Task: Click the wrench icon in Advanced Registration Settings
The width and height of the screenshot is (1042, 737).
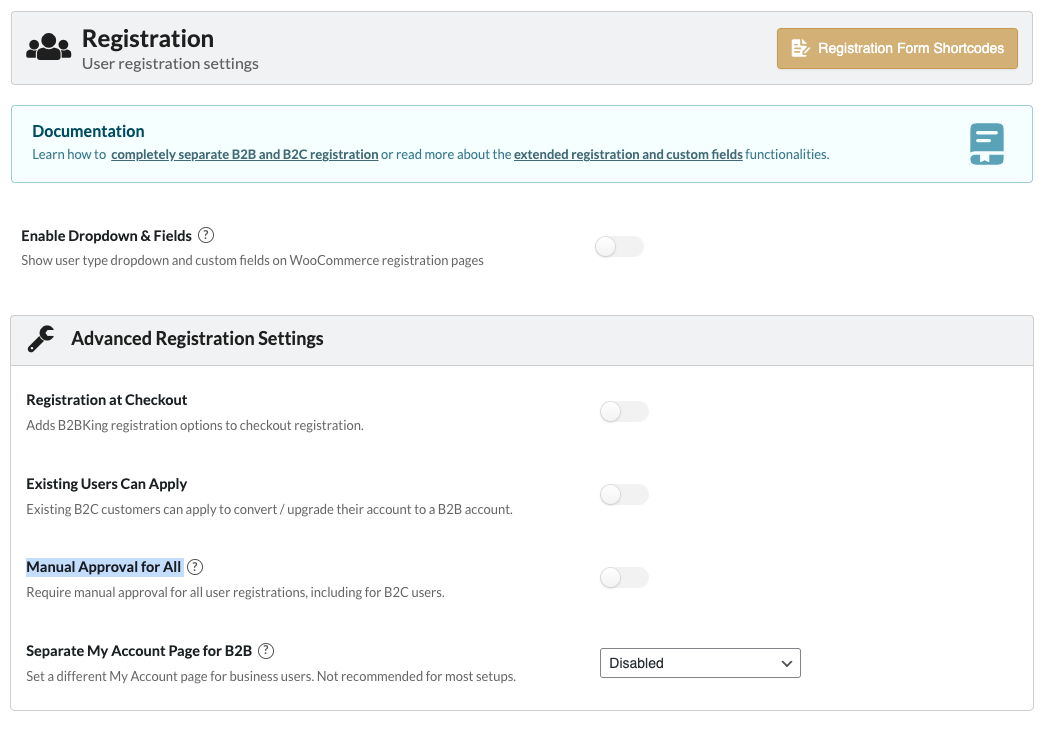Action: click(x=41, y=339)
